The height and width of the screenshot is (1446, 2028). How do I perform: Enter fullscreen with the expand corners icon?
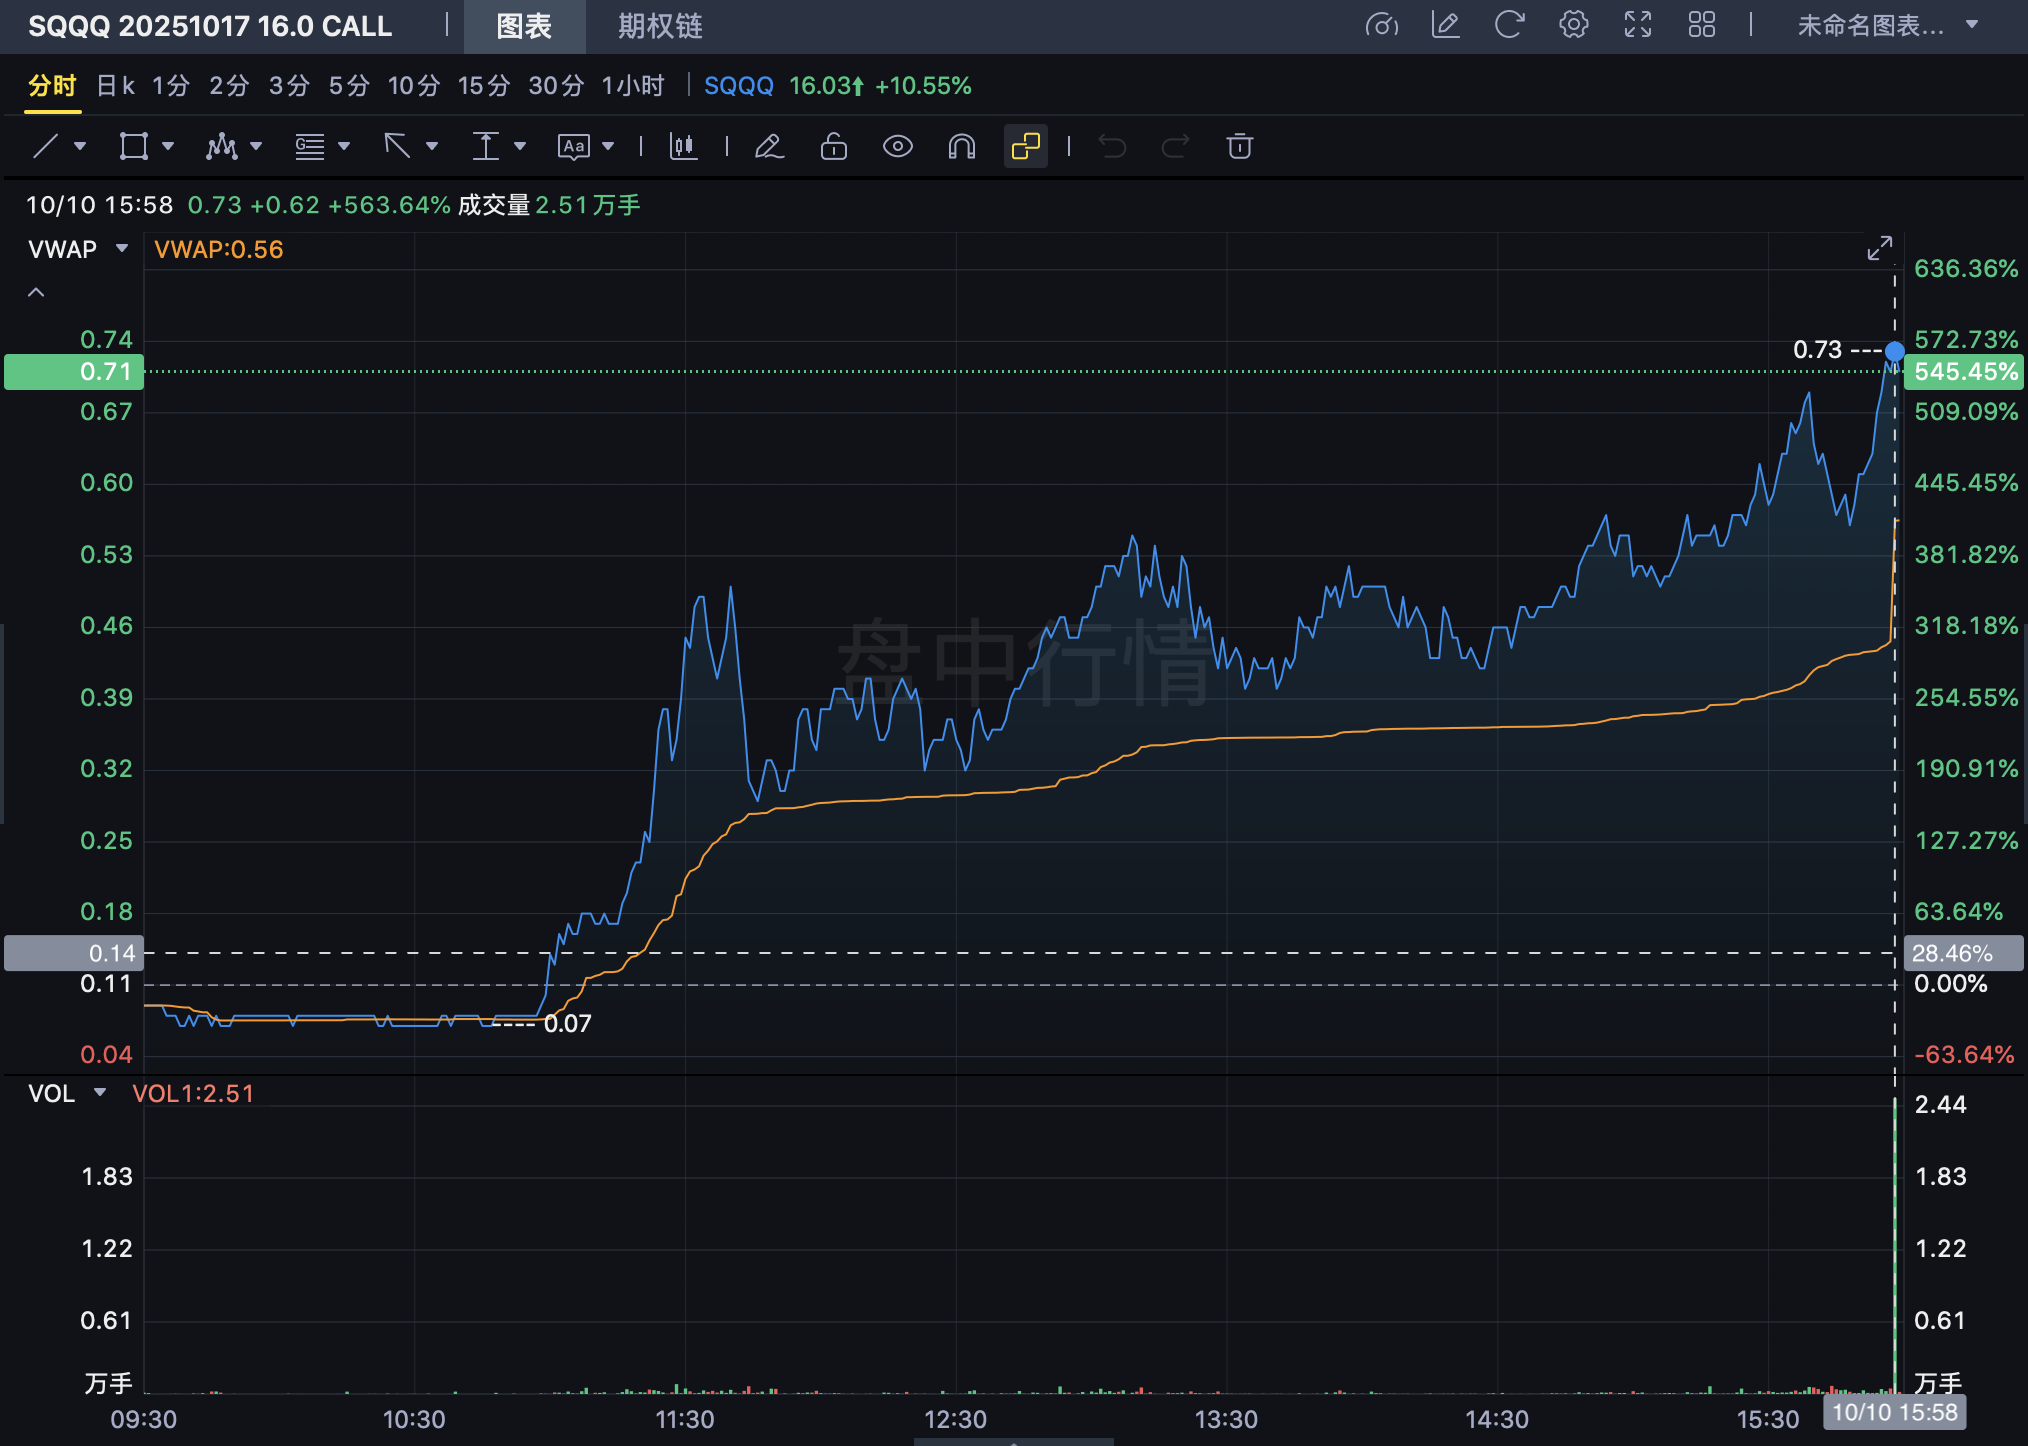[x=1637, y=25]
